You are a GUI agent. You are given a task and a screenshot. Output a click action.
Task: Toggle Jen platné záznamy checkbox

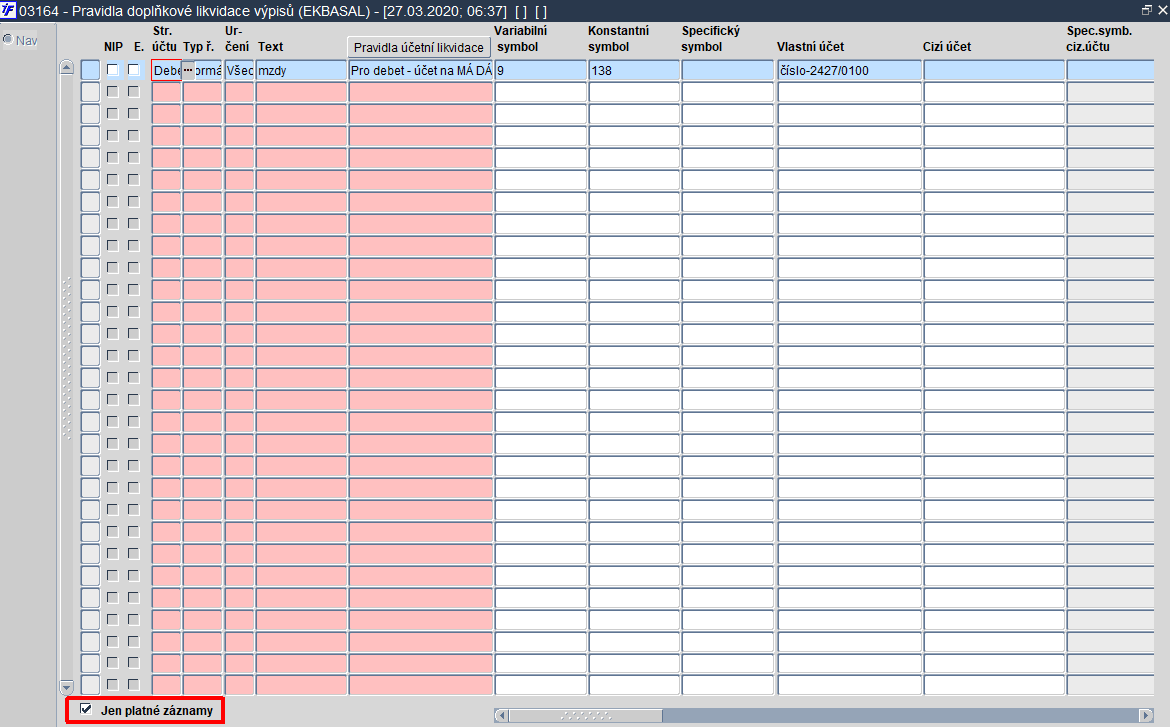pyautogui.click(x=86, y=709)
